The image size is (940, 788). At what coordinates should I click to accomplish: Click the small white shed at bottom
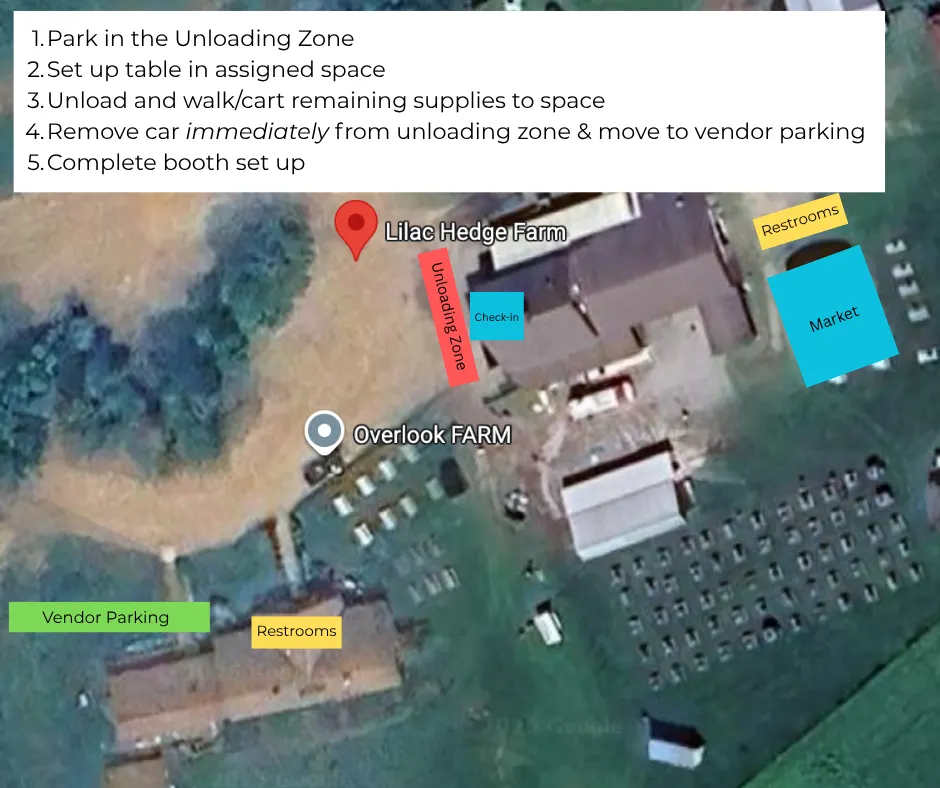pos(675,741)
